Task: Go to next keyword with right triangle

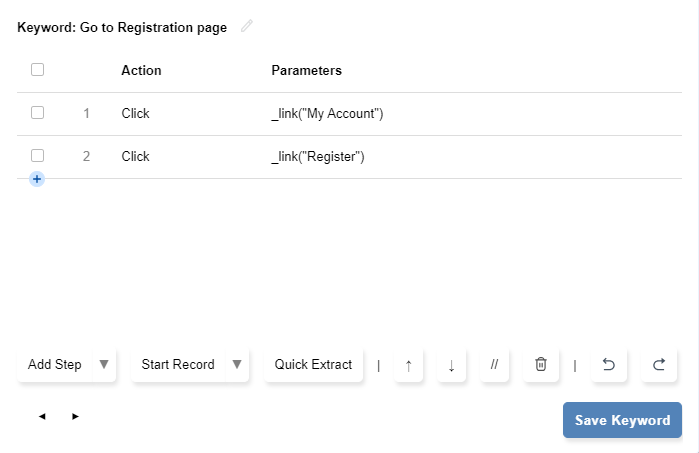Action: point(75,416)
